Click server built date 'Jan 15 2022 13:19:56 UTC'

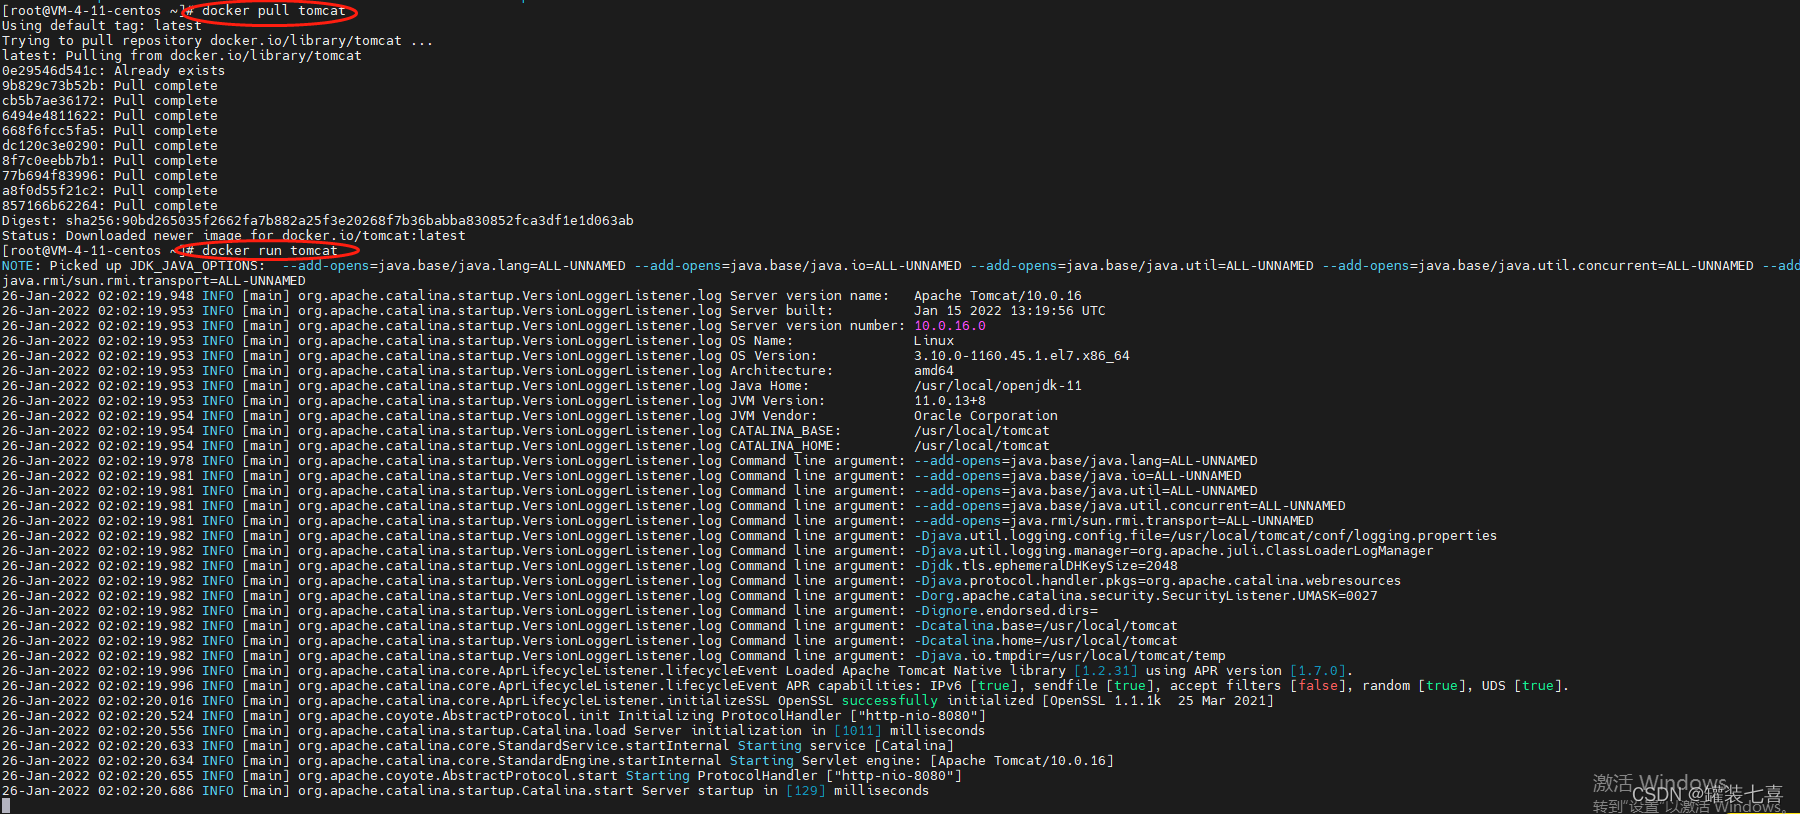[1009, 311]
